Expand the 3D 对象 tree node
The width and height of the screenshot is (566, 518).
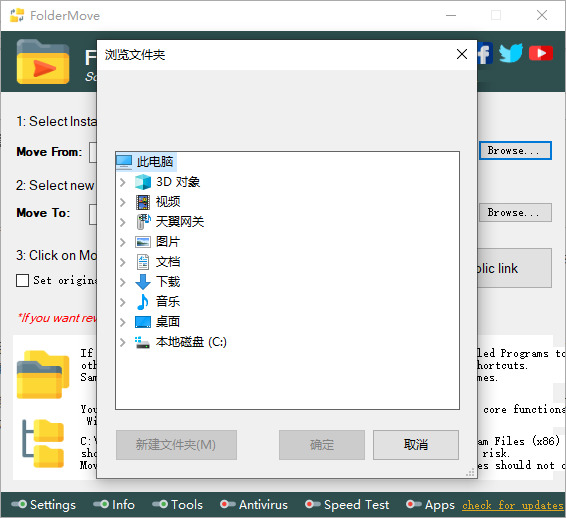[x=123, y=182]
